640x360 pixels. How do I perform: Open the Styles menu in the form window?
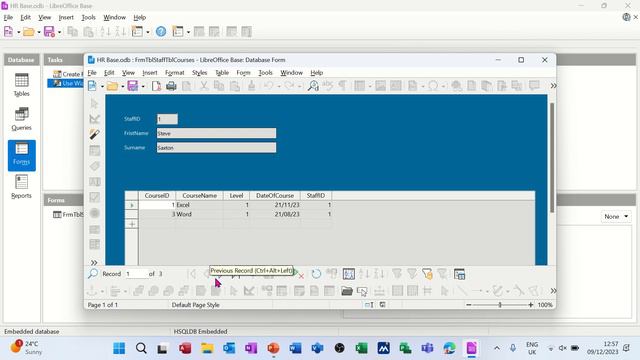[x=200, y=73]
